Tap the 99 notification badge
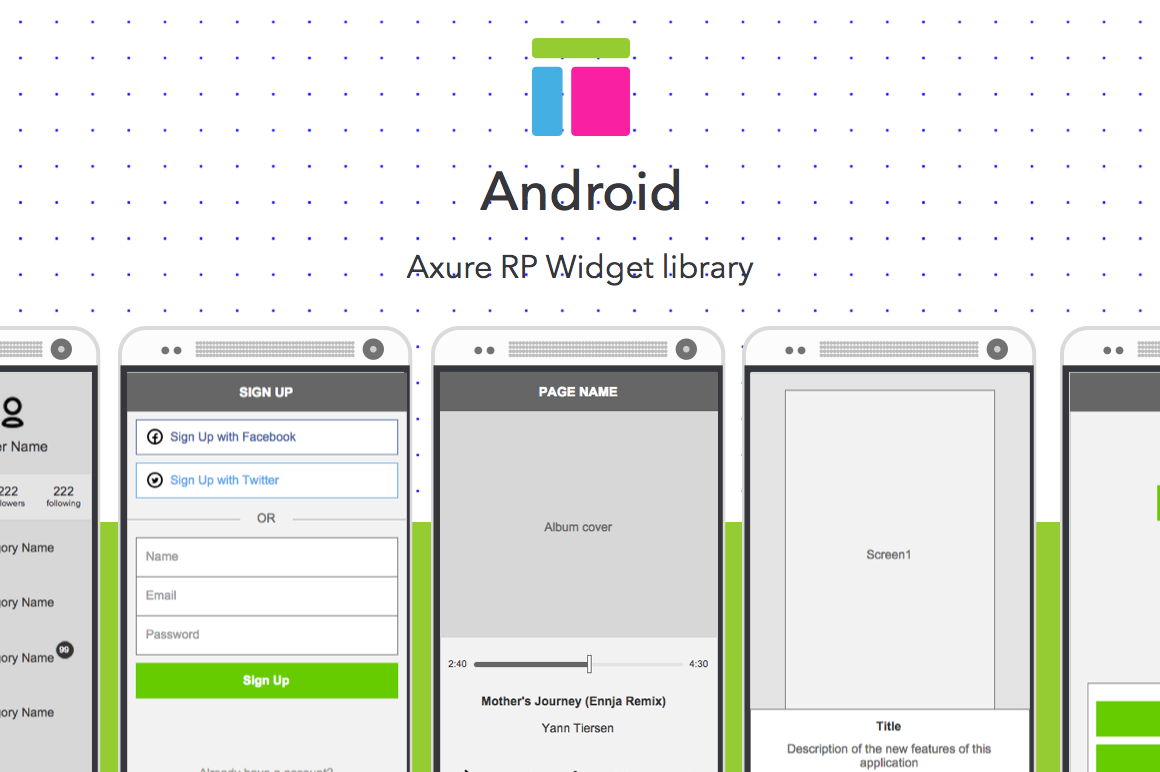This screenshot has width=1160, height=772. (65, 650)
